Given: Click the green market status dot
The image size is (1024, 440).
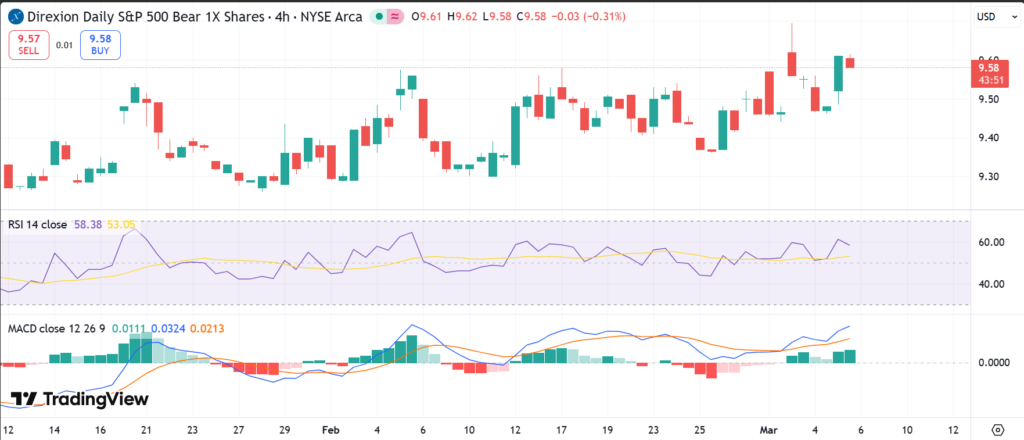Looking at the screenshot, I should coord(378,17).
